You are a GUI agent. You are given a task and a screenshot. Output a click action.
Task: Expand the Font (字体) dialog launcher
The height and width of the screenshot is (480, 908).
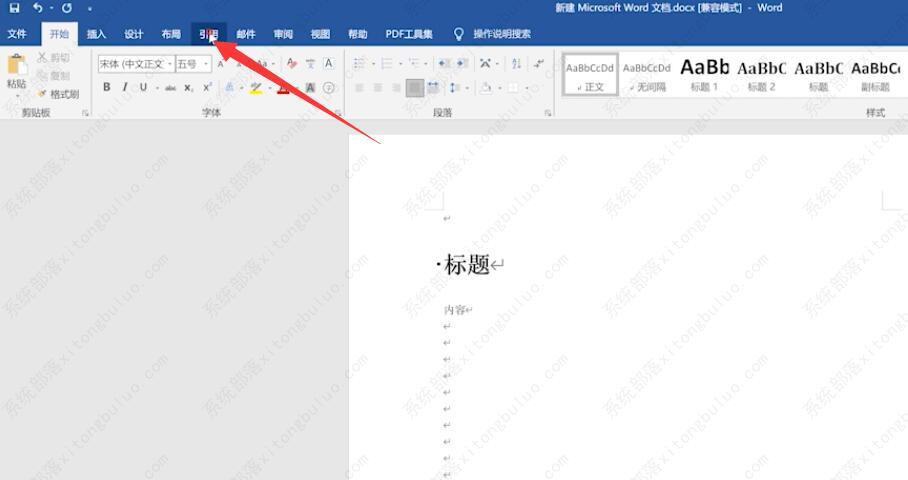(x=335, y=113)
